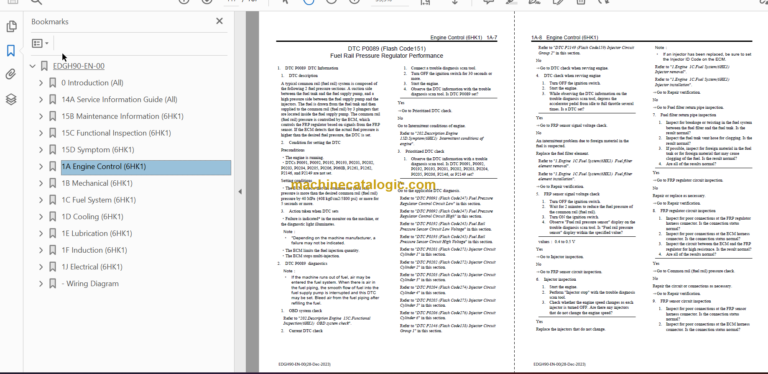Open '1J Electrical (6HK1)' bookmark

(92, 267)
